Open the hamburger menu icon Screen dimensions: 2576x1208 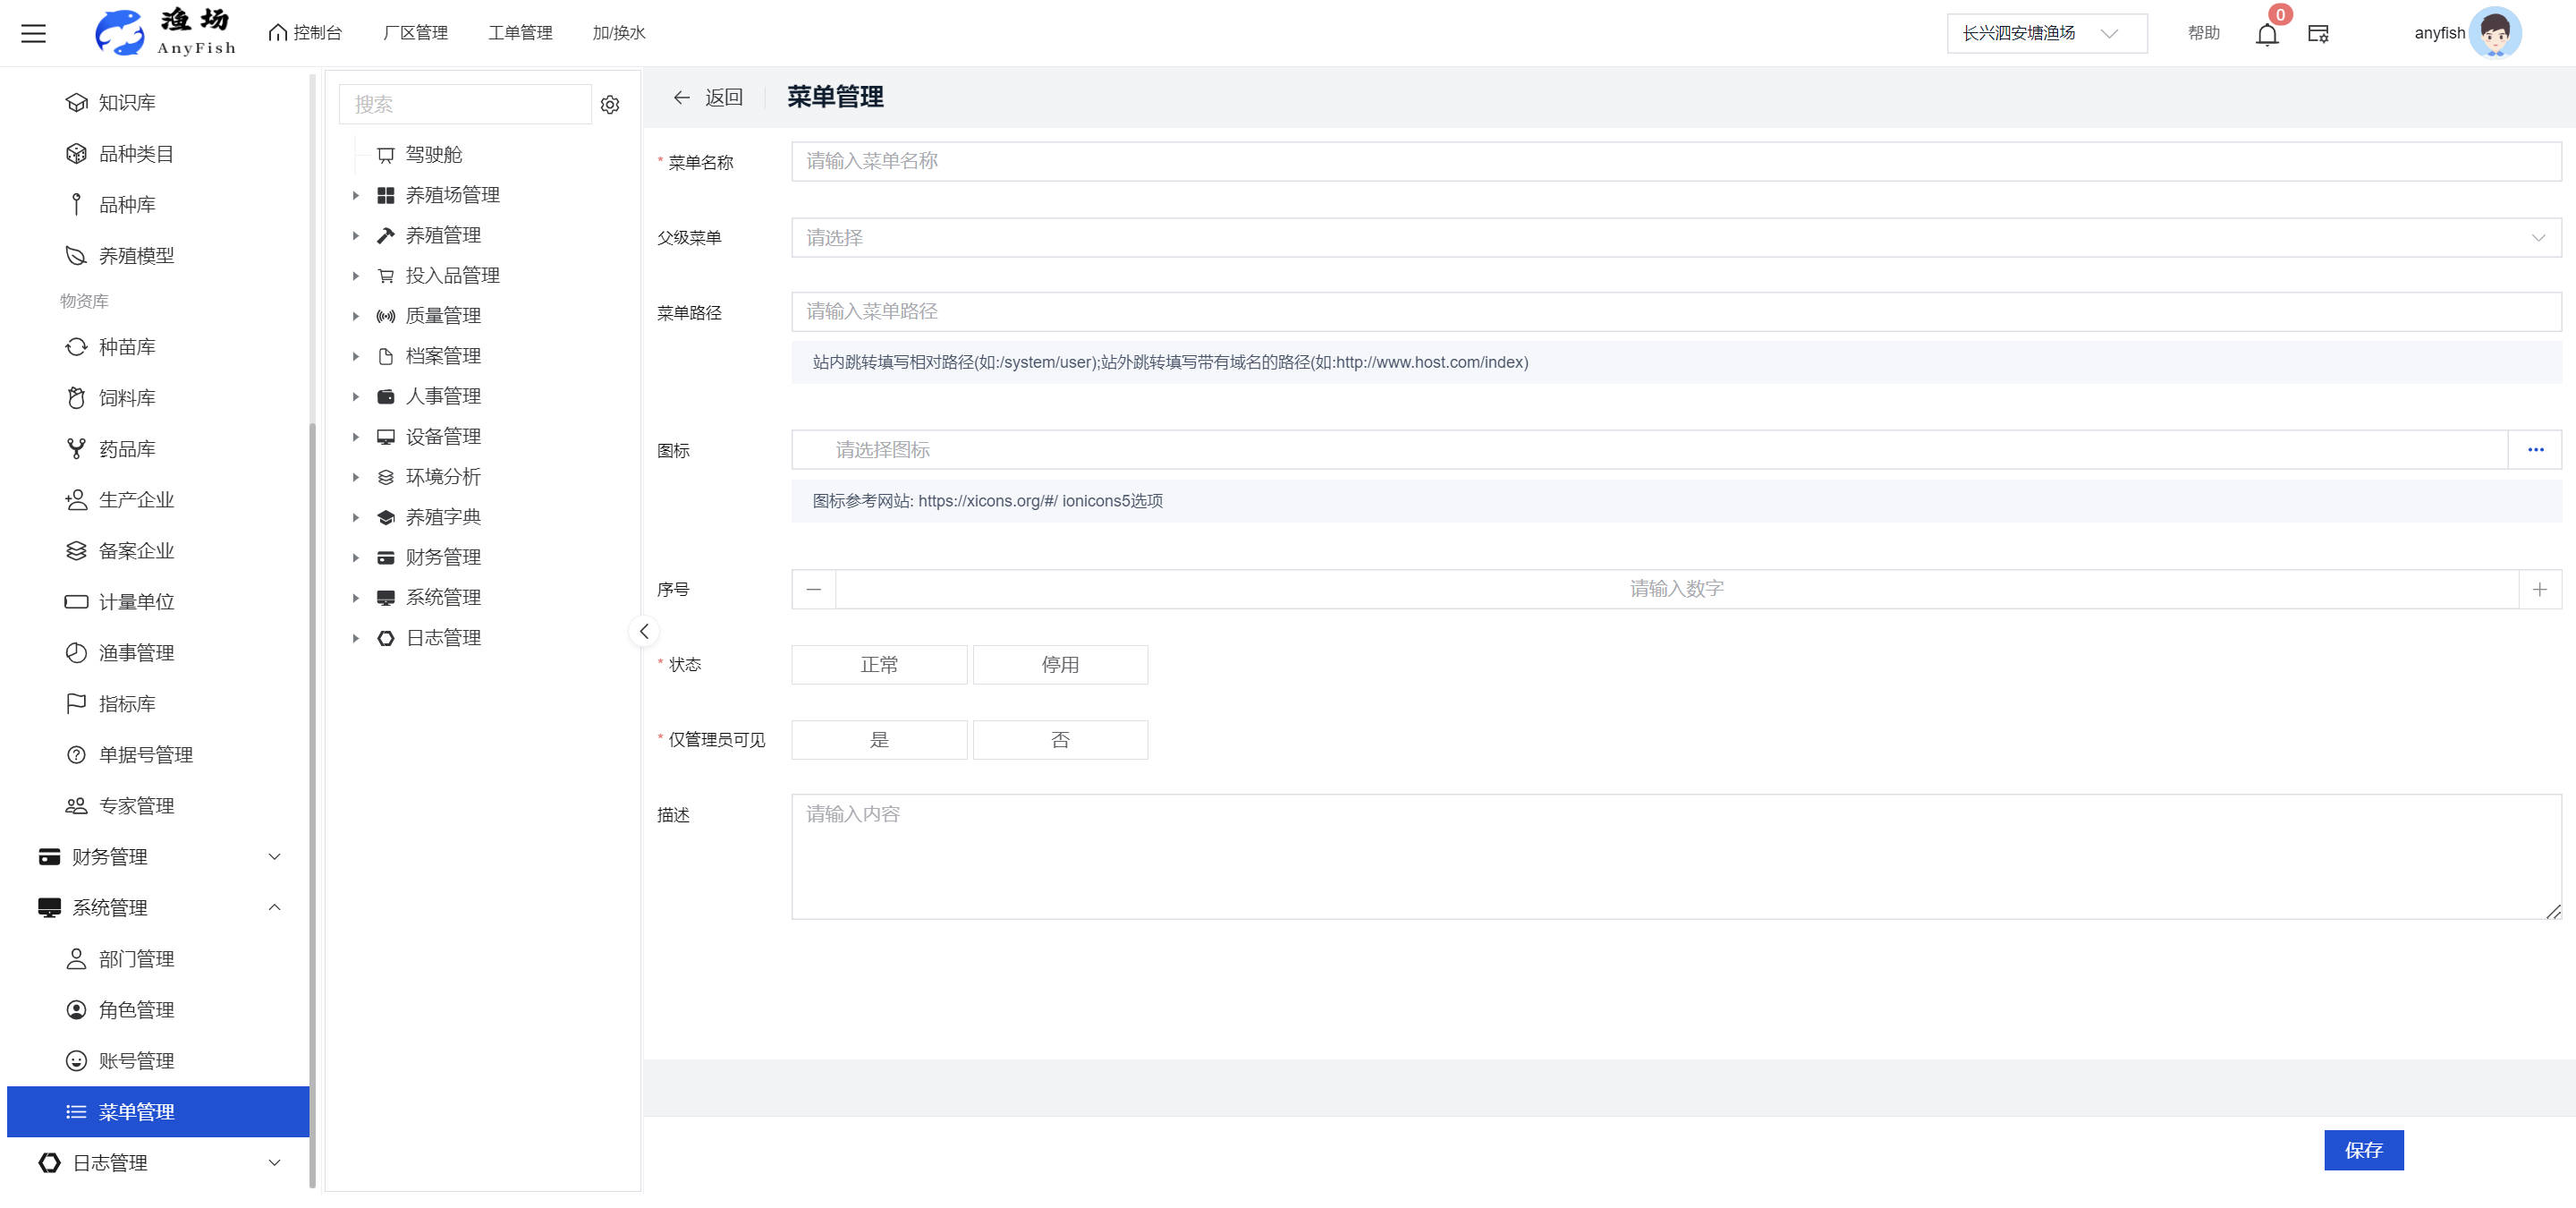[x=34, y=33]
